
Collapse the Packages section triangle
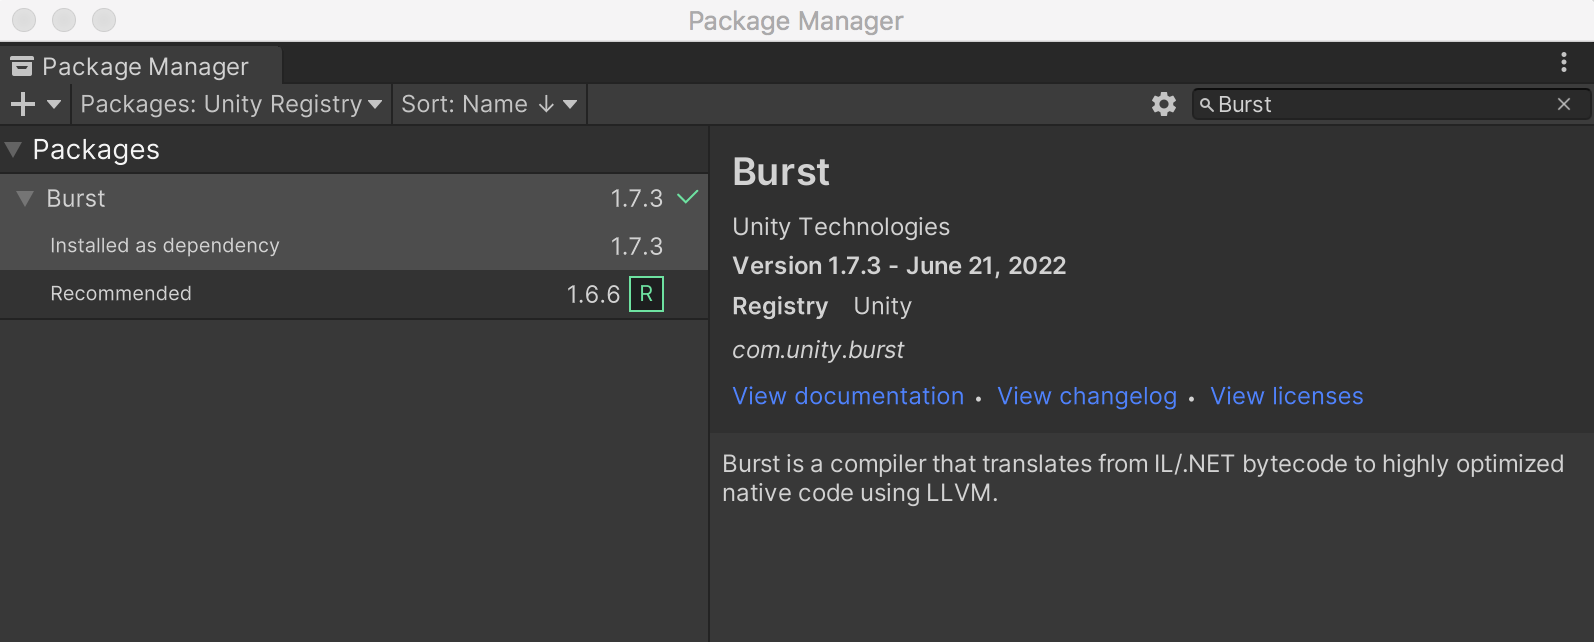point(13,150)
